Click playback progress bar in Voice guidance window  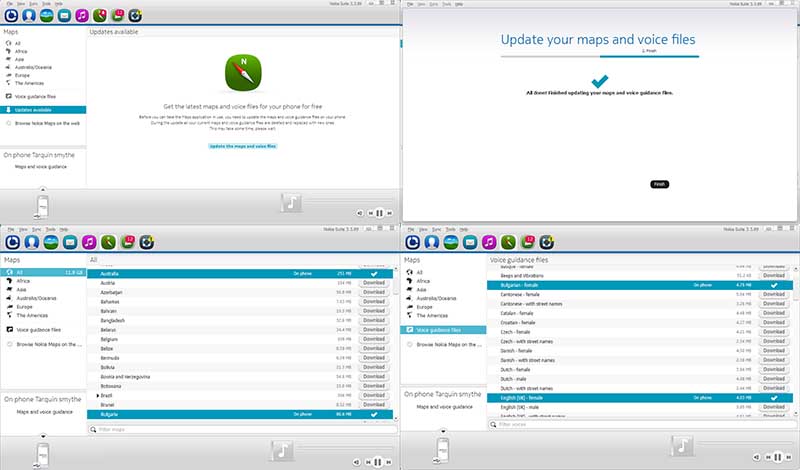745,442
